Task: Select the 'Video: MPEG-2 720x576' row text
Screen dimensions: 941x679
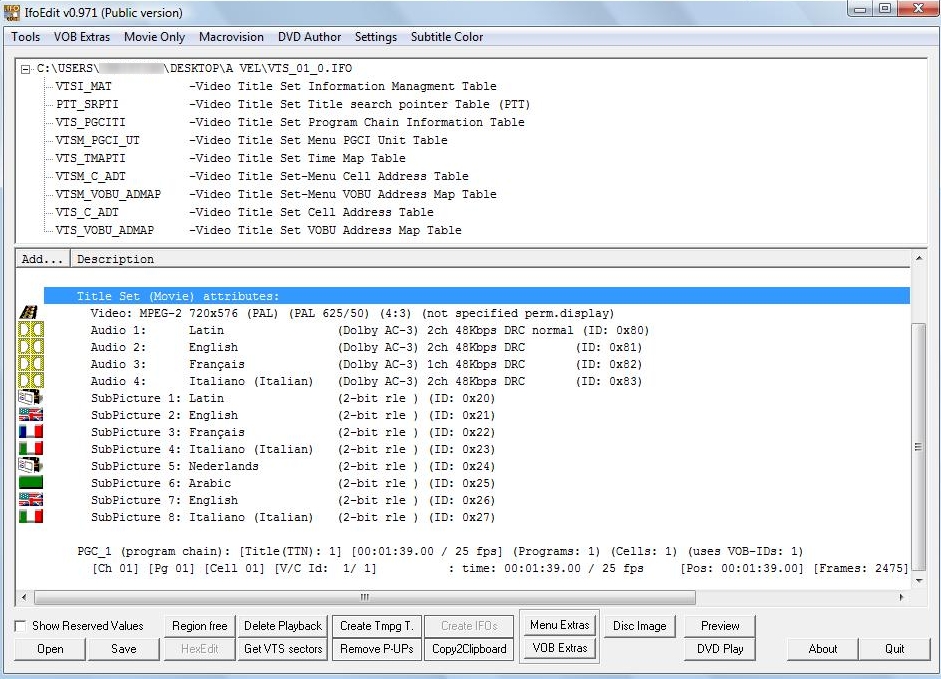Action: coord(352,313)
